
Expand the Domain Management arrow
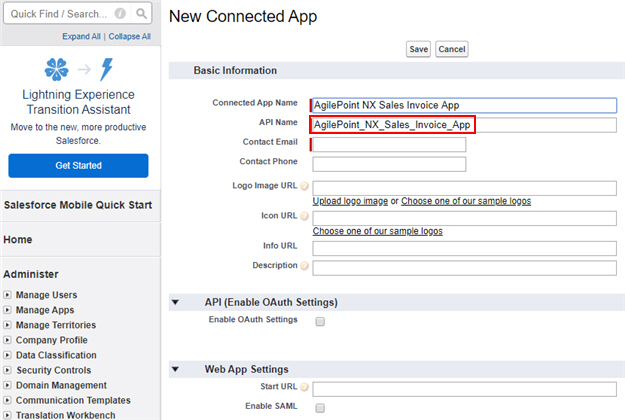pos(7,385)
